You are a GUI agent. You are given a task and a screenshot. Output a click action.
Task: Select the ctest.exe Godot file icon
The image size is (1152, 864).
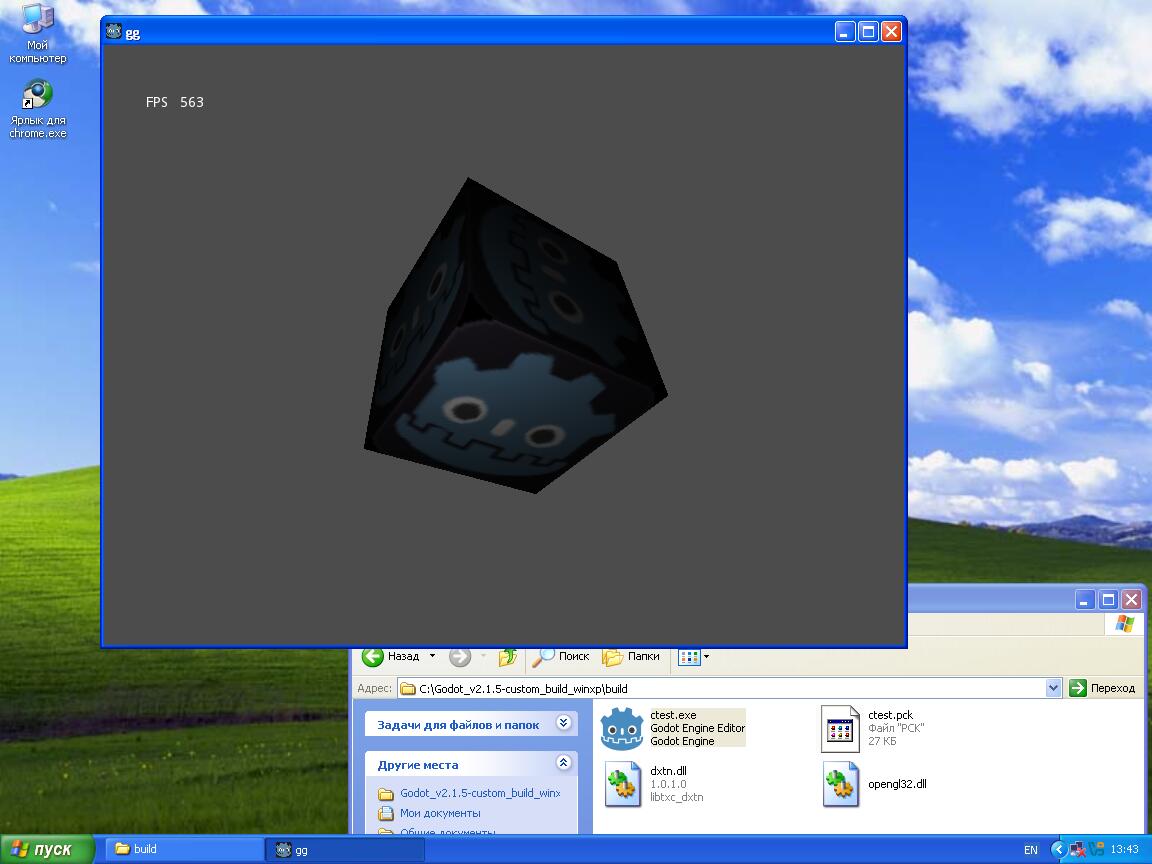(x=622, y=728)
